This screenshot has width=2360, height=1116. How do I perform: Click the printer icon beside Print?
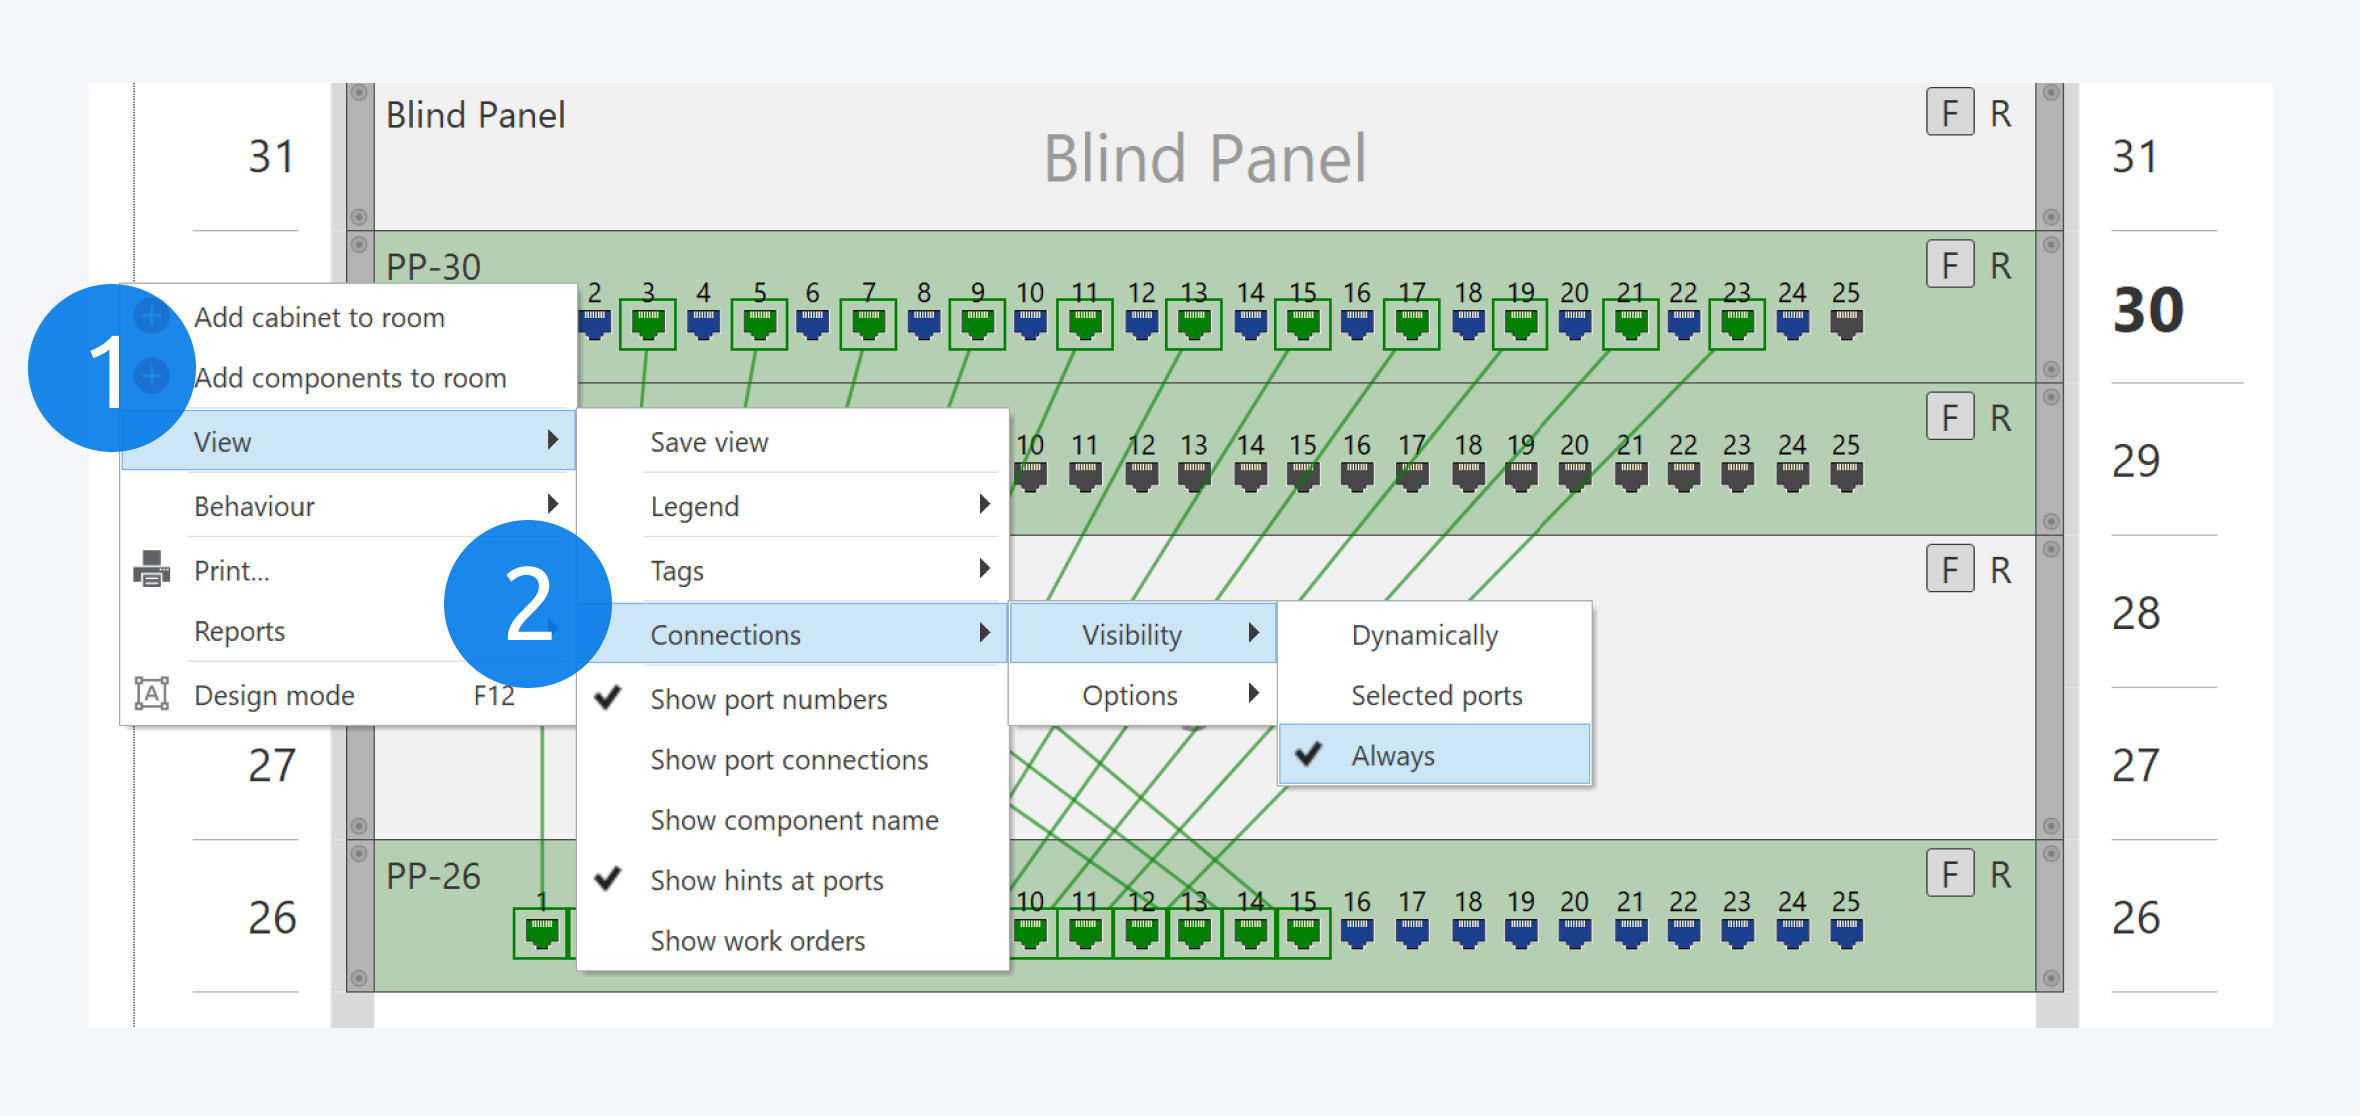(x=151, y=570)
